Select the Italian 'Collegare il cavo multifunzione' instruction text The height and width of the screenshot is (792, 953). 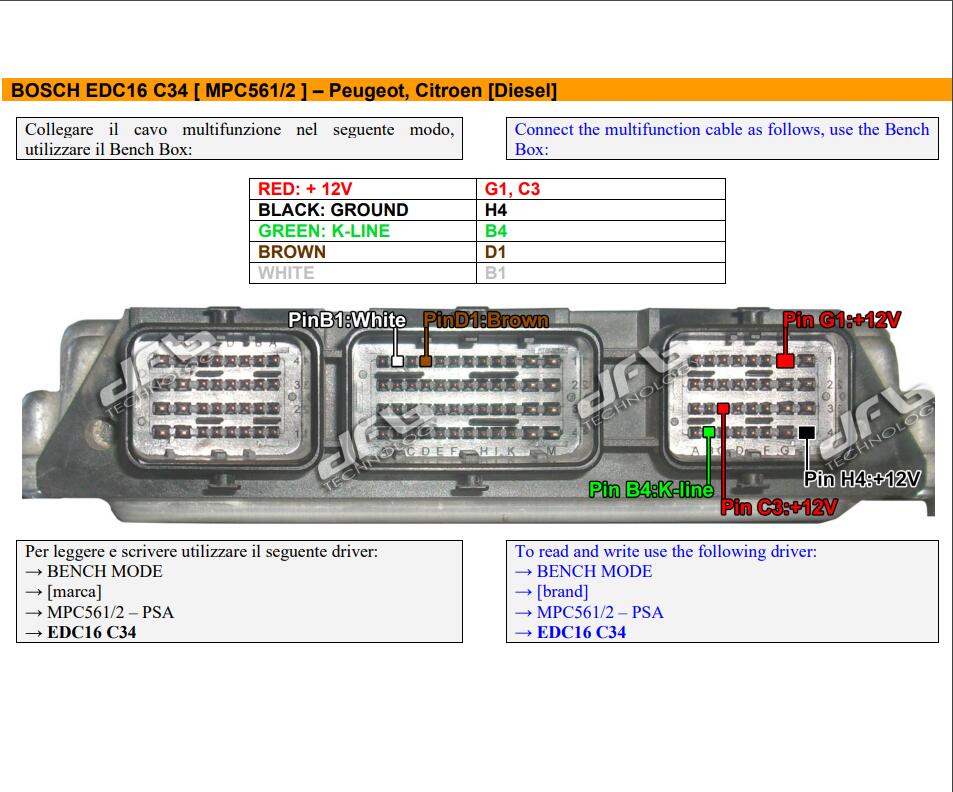point(239,139)
